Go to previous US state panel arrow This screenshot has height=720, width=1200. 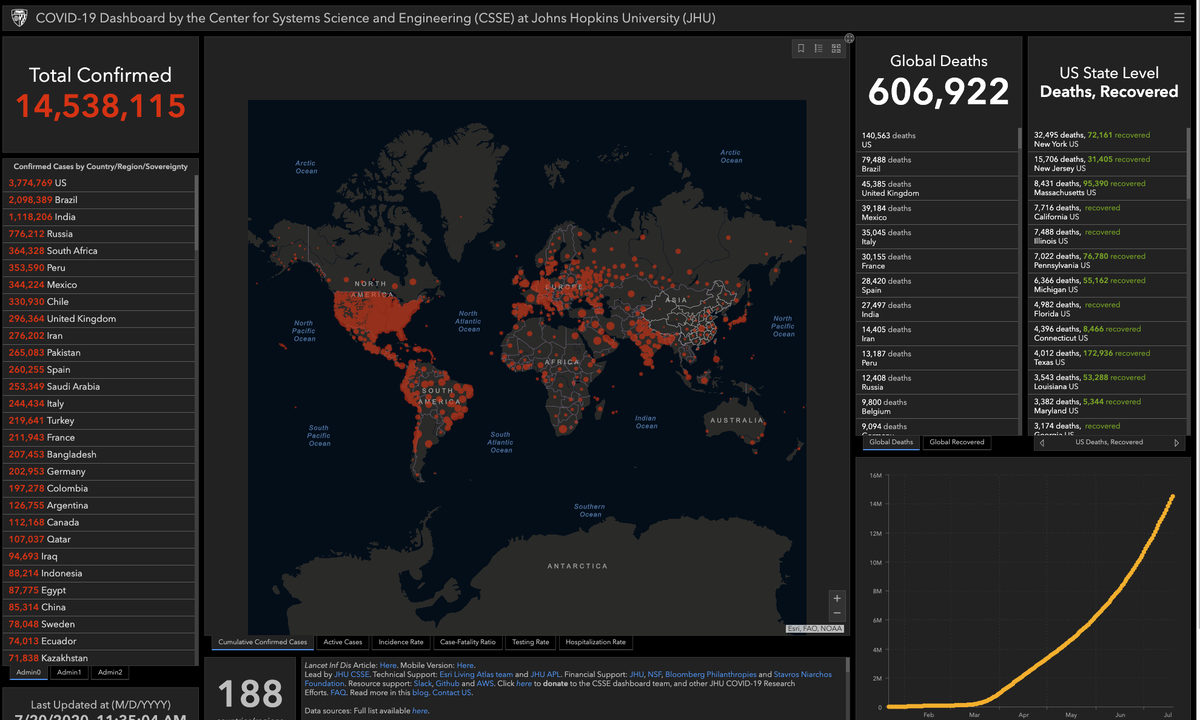[1042, 442]
